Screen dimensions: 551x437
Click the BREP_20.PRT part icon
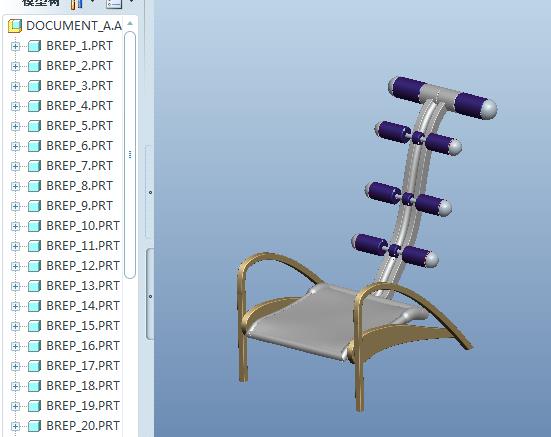tap(34, 426)
